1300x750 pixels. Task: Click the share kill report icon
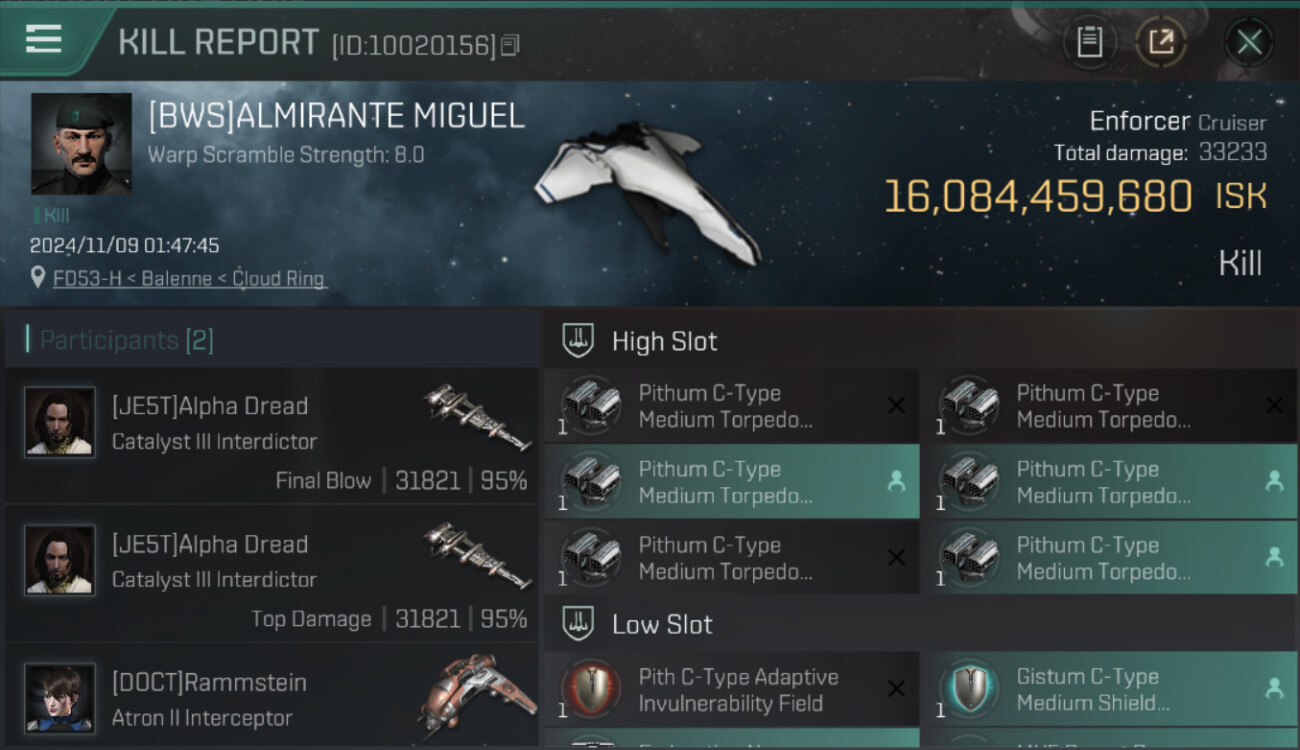pyautogui.click(x=1161, y=42)
